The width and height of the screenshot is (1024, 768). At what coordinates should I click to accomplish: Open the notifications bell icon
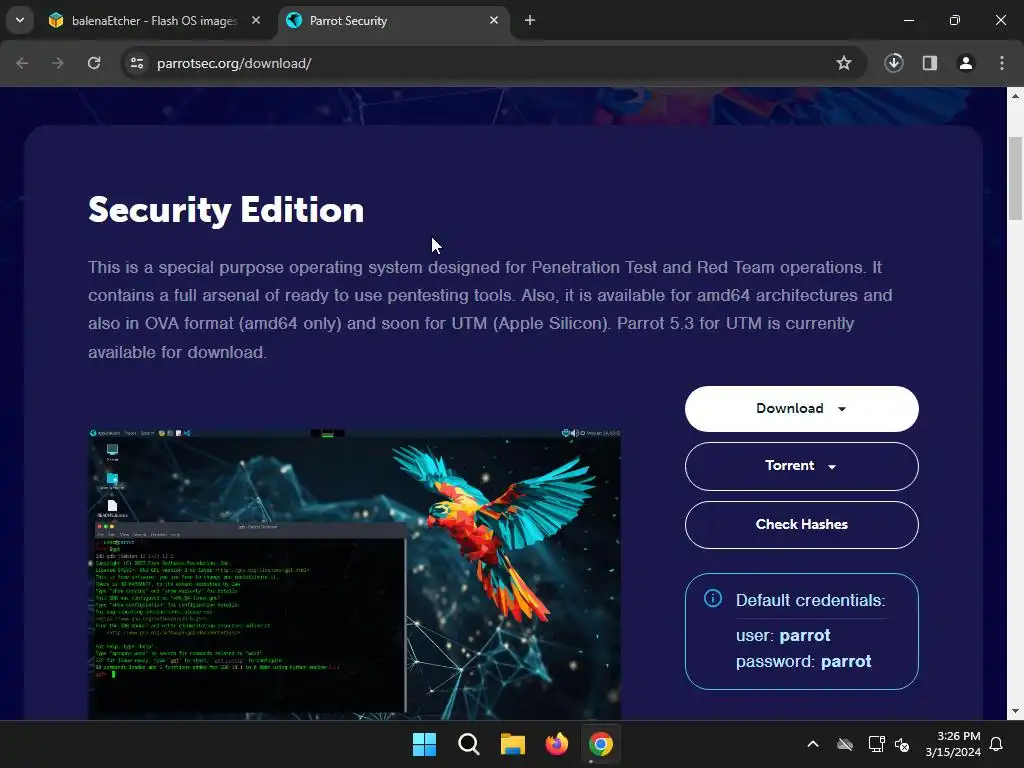[x=997, y=744]
